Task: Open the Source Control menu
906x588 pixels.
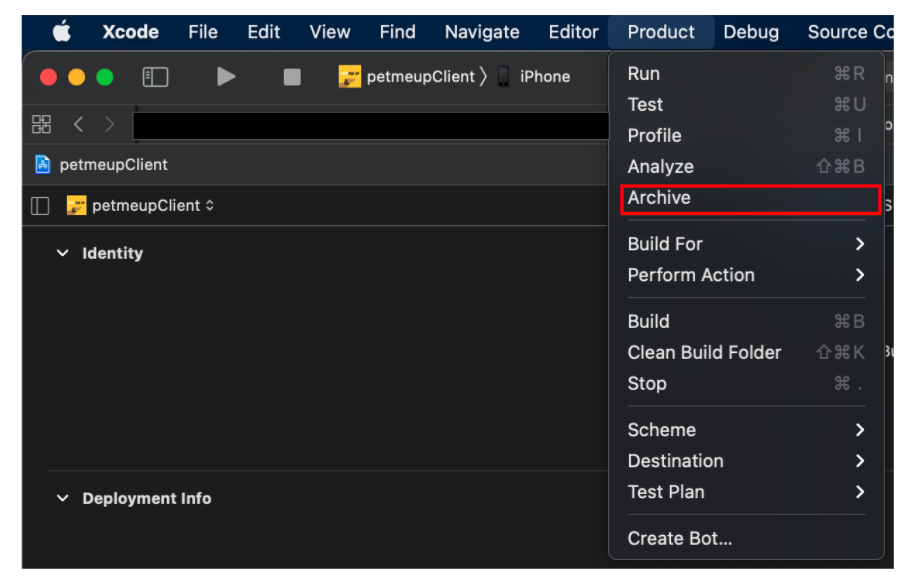Action: [x=851, y=32]
